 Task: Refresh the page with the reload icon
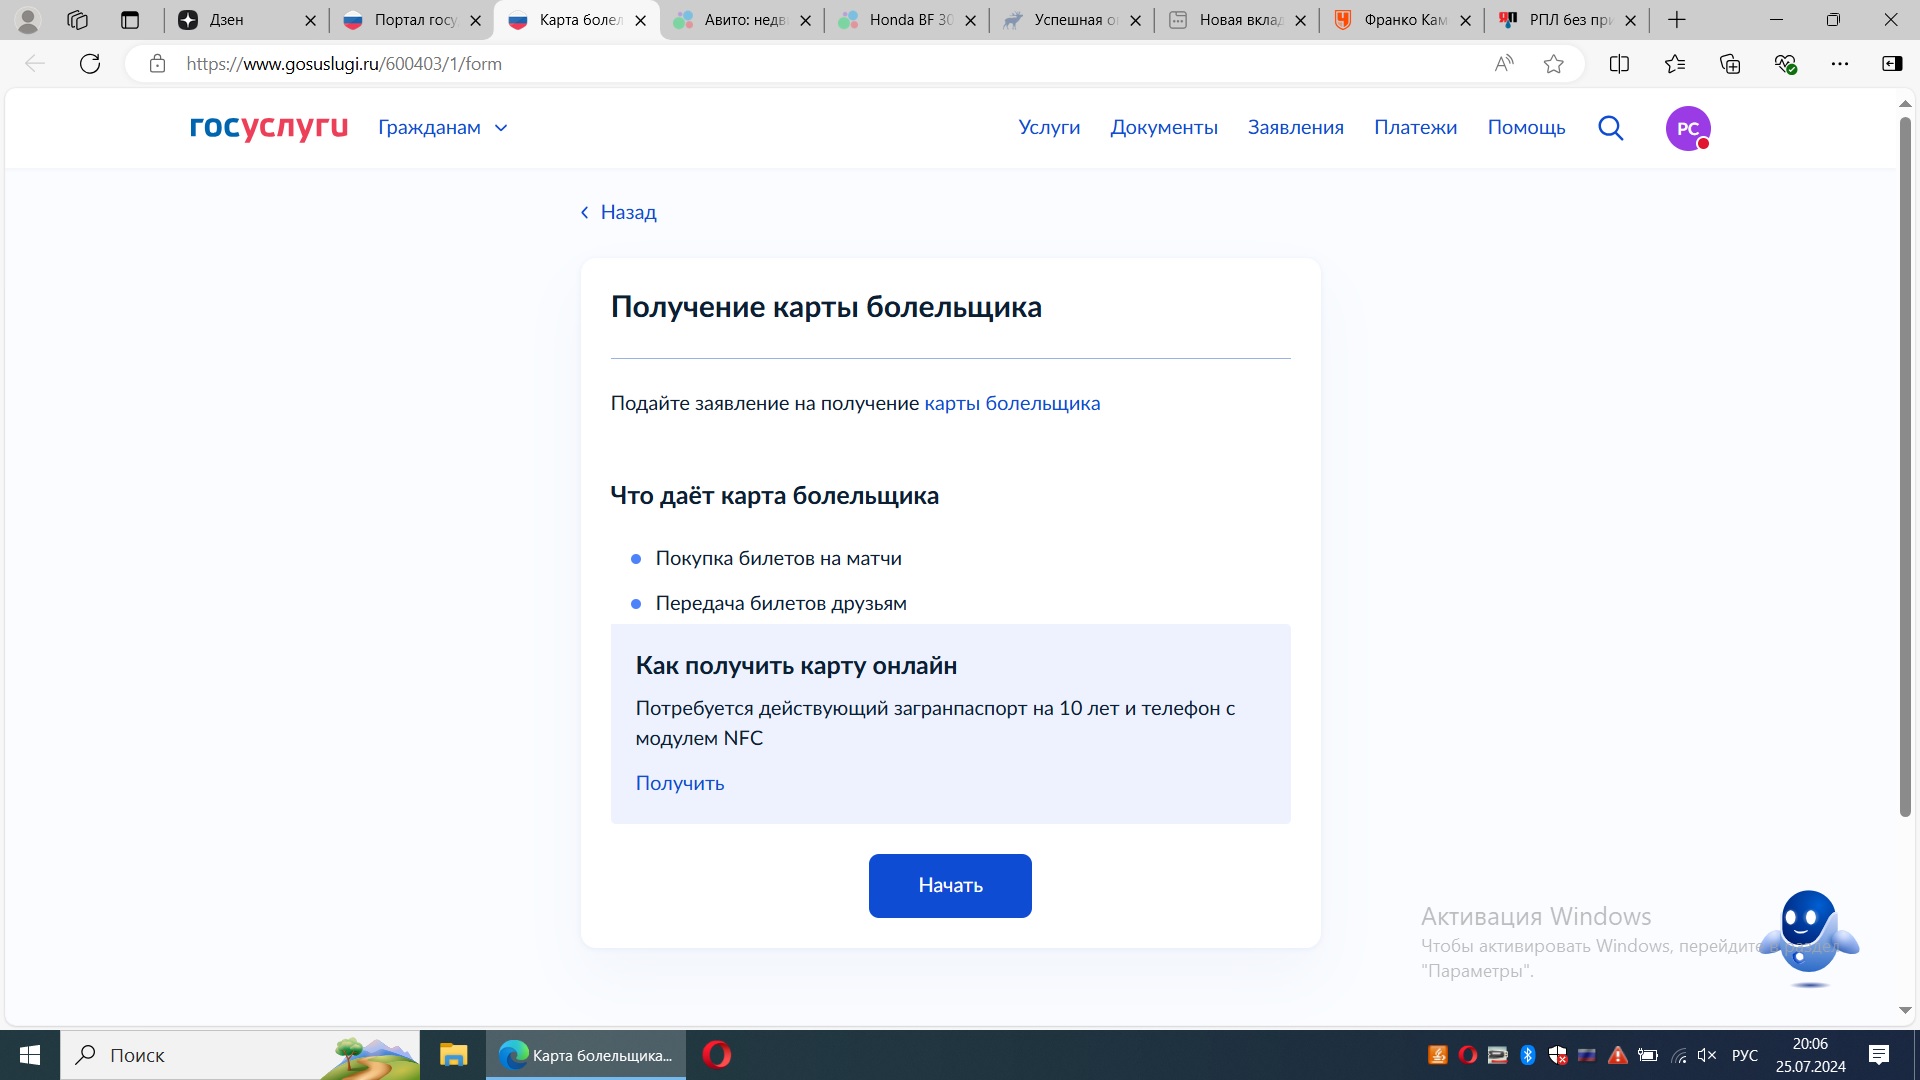[x=90, y=64]
